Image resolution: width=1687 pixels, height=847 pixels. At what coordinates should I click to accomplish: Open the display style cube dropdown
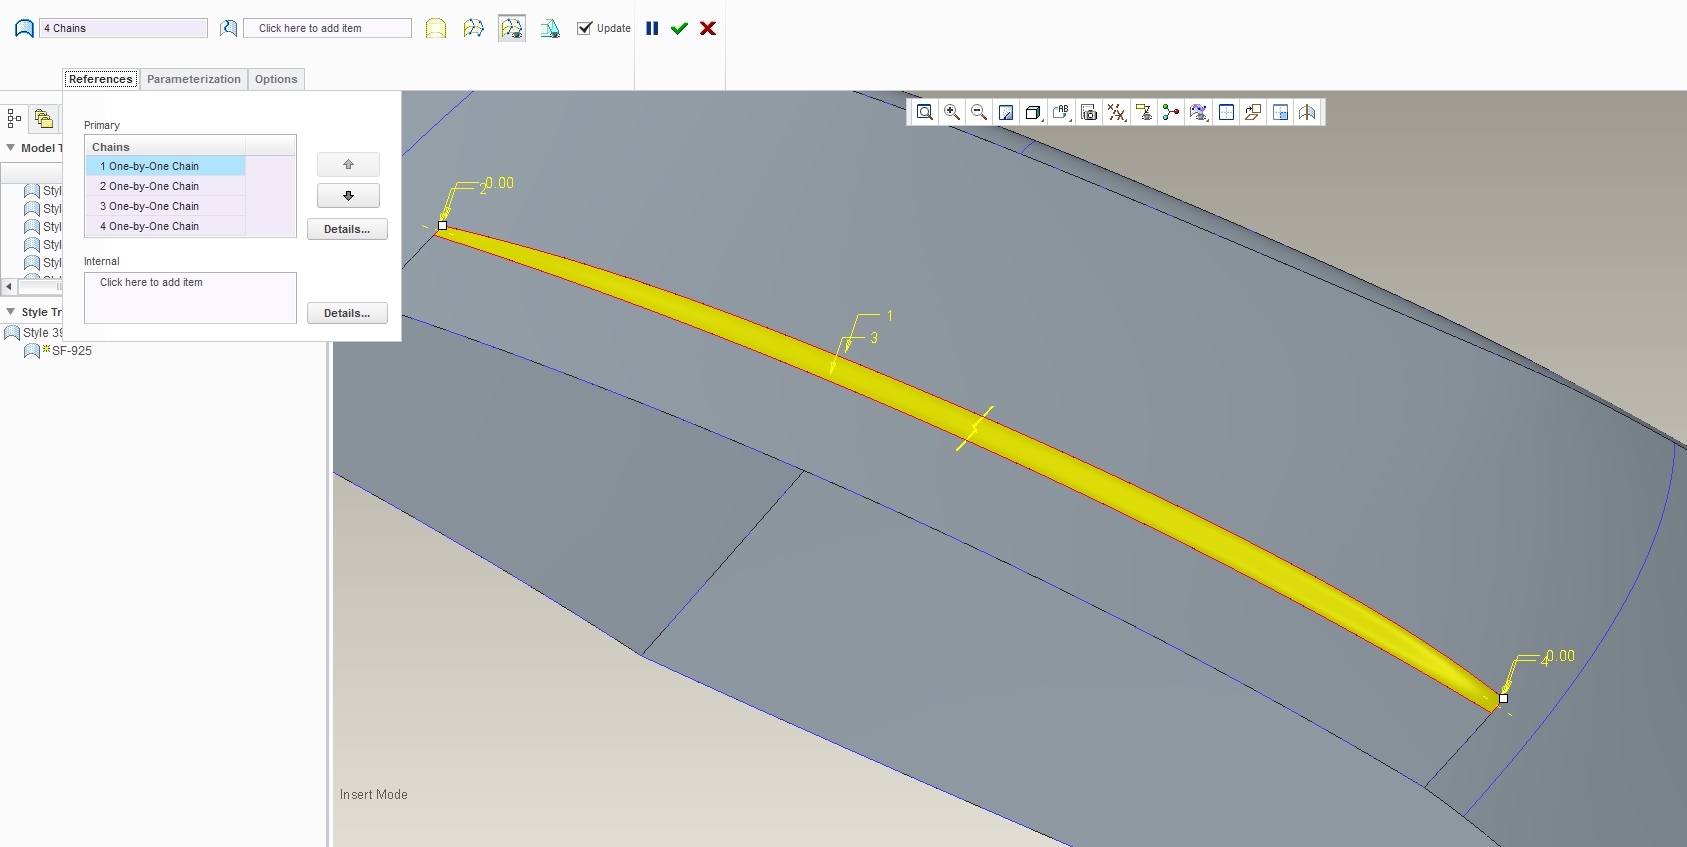[1034, 112]
